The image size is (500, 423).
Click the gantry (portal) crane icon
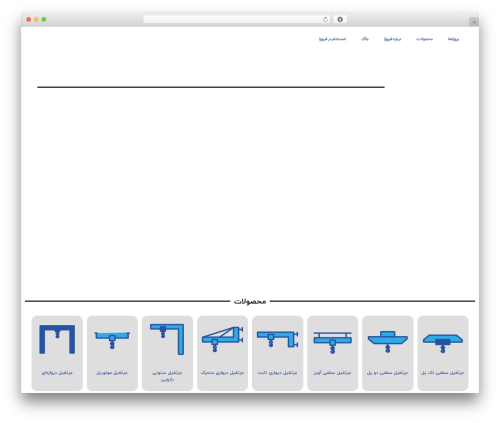[57, 339]
